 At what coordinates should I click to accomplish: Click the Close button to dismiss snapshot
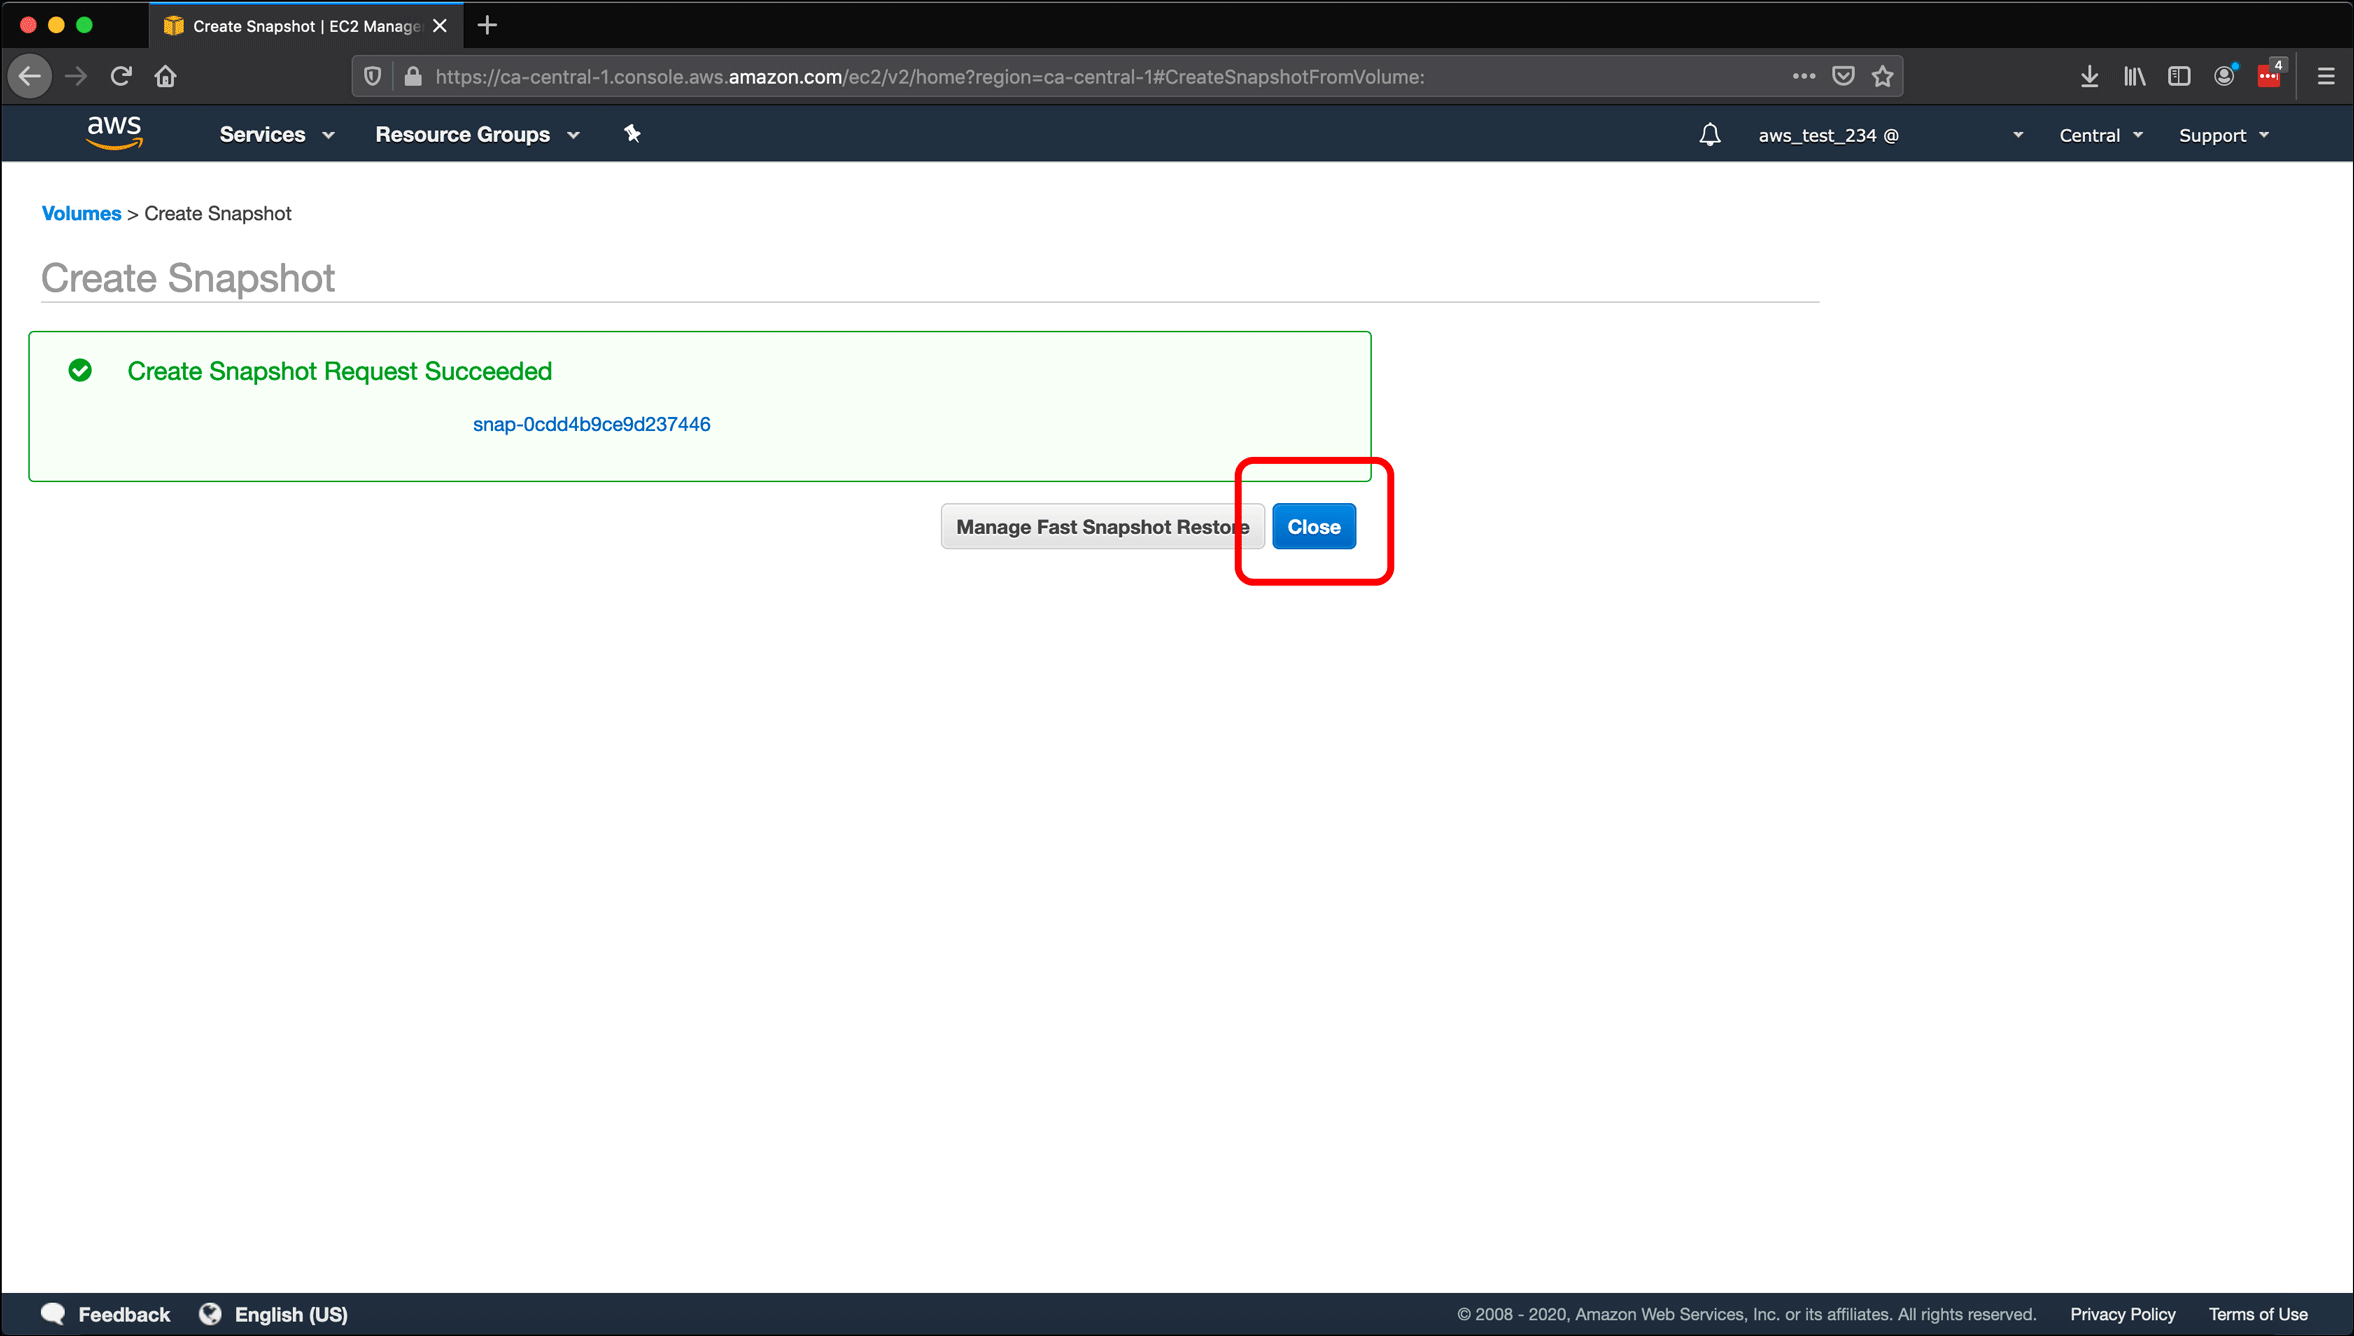(x=1314, y=526)
